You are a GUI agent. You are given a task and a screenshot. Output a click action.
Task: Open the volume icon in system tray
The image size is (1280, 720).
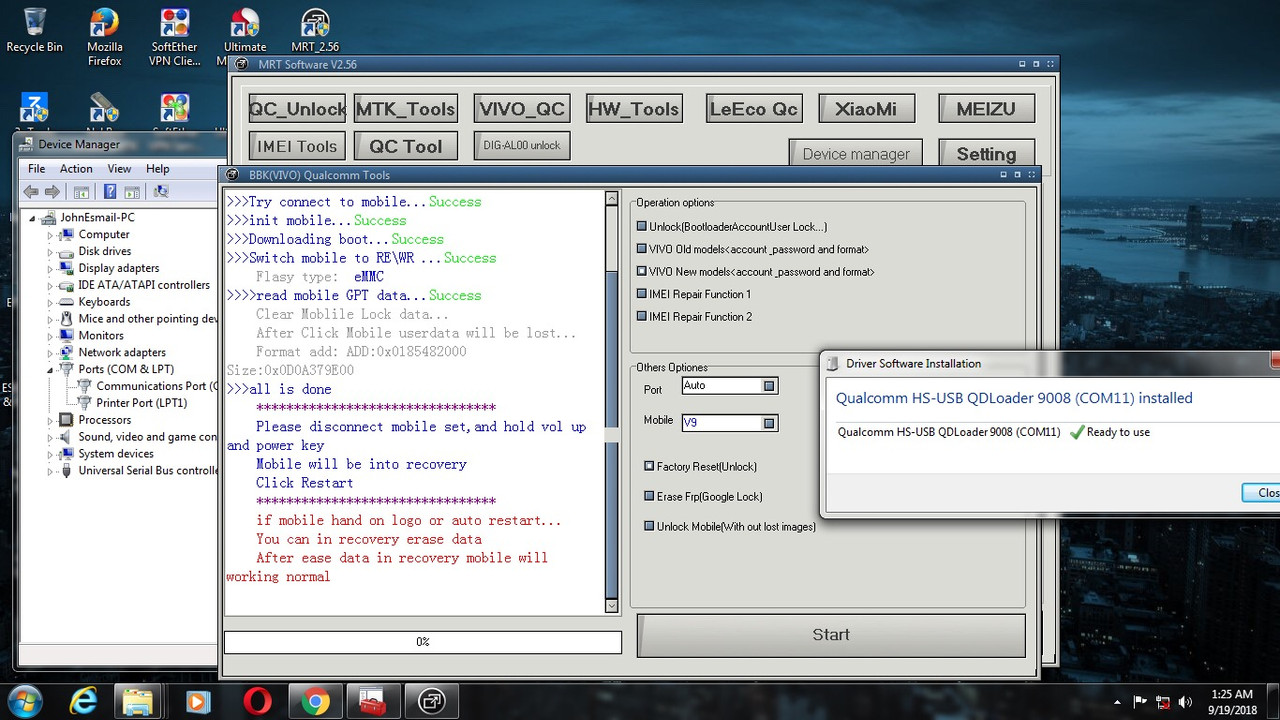coord(1185,701)
